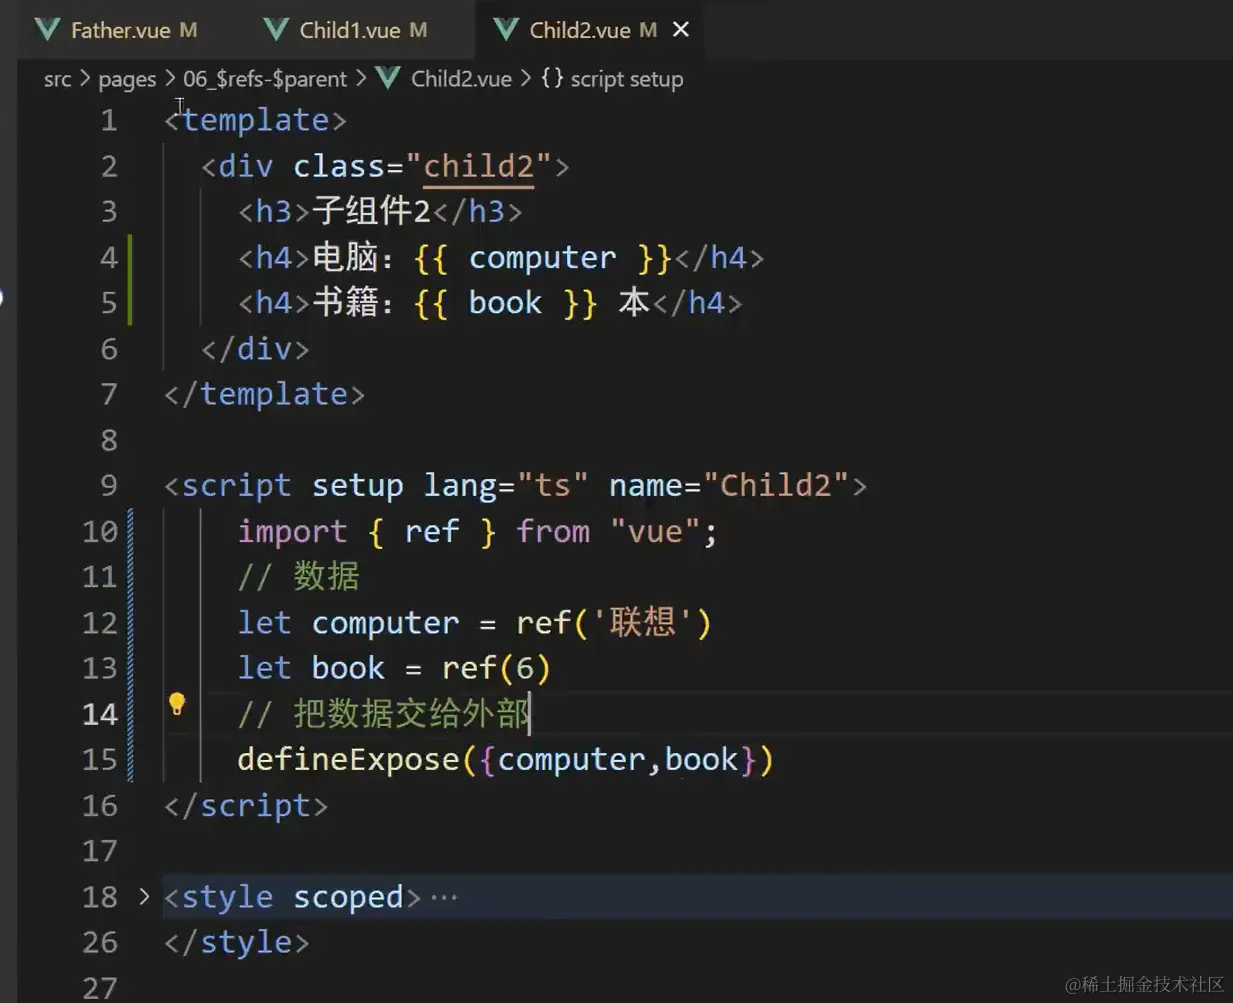Click the folded ellipsis after style scoped
The height and width of the screenshot is (1003, 1233).
(443, 897)
